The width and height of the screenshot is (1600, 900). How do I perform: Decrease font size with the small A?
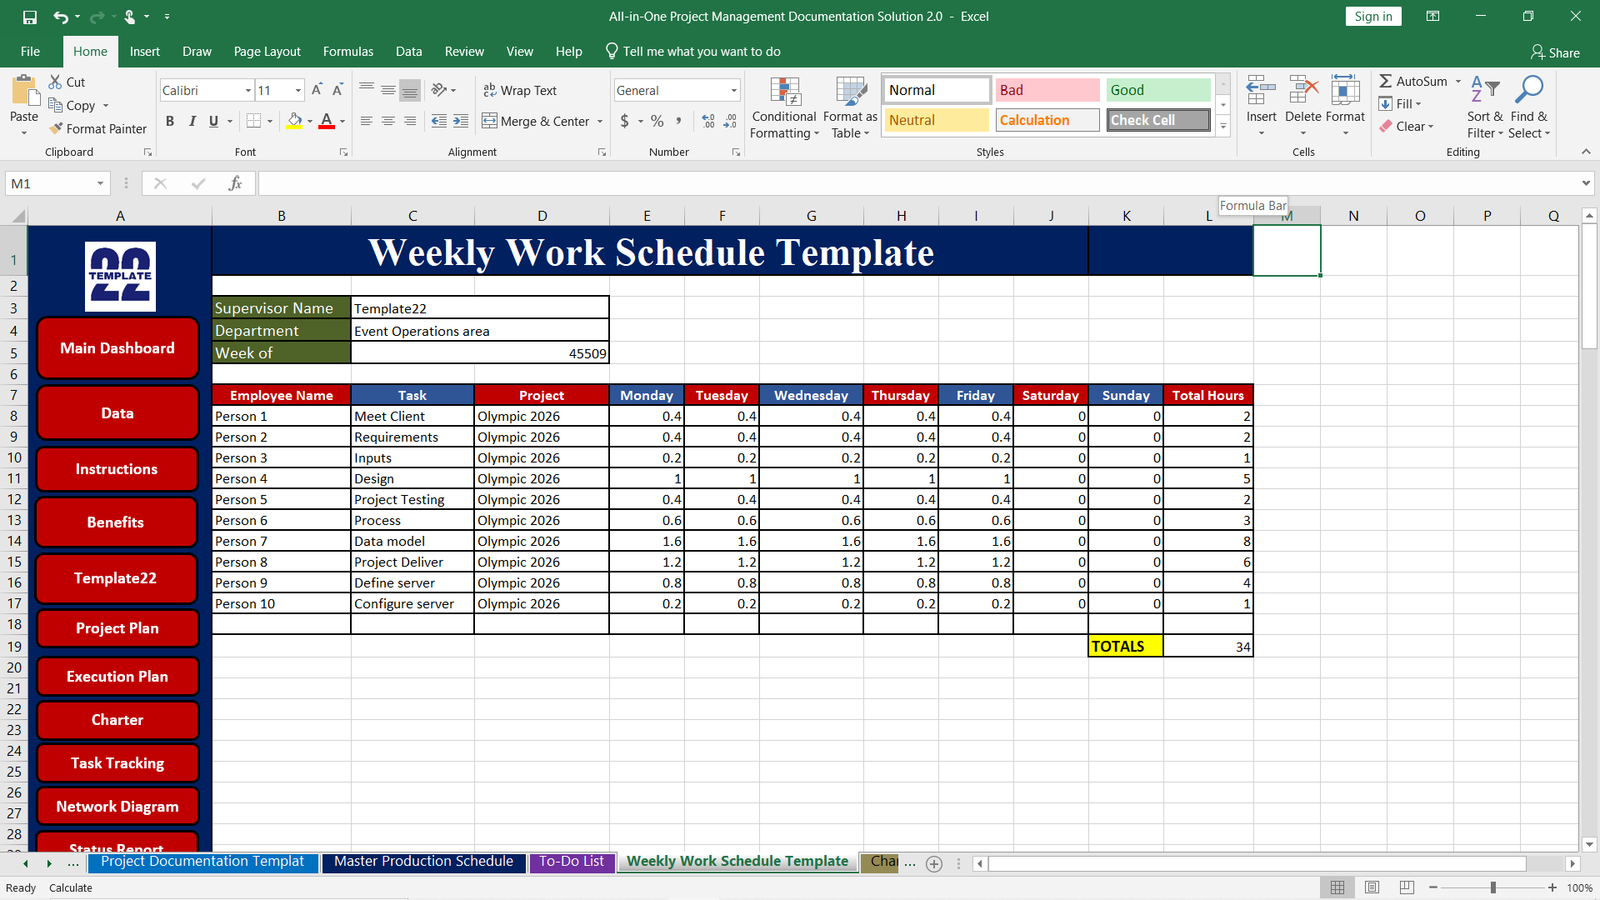pos(337,90)
